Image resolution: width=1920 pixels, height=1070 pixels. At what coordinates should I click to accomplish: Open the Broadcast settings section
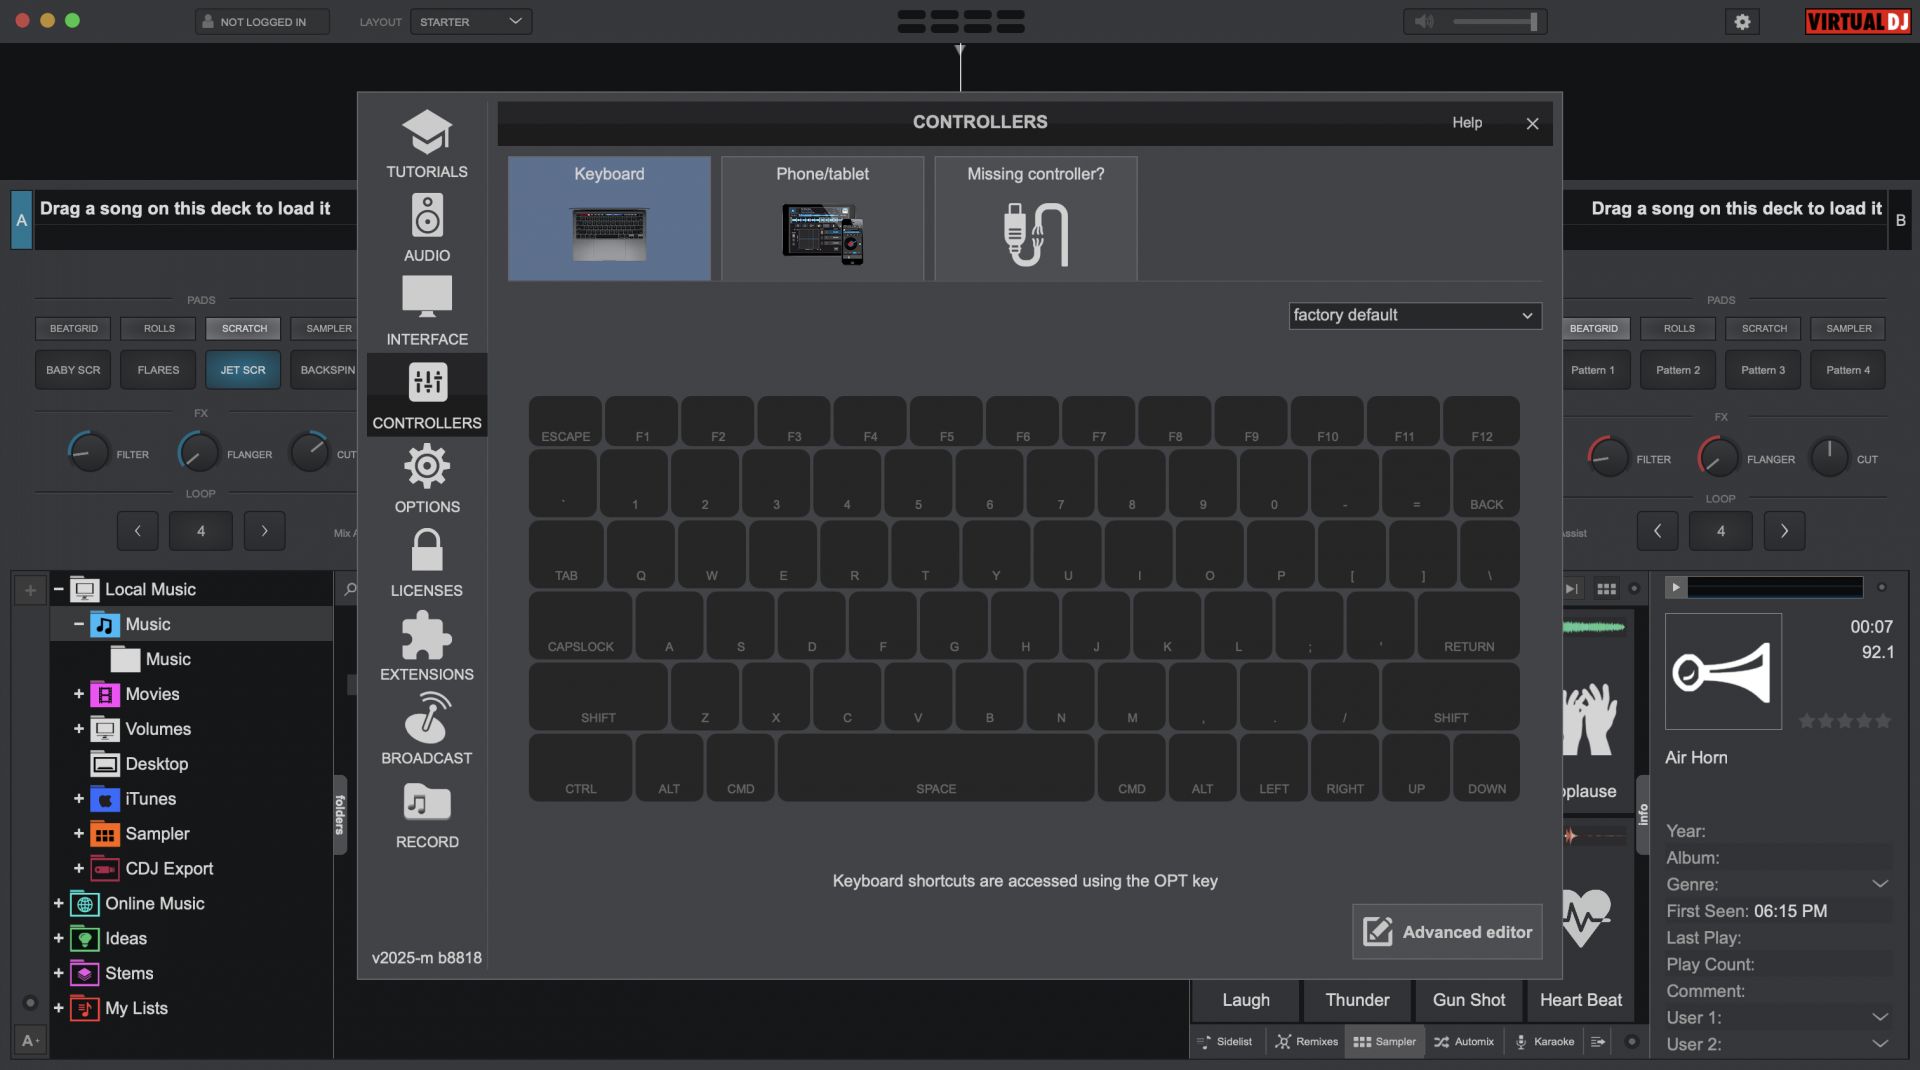coord(427,731)
